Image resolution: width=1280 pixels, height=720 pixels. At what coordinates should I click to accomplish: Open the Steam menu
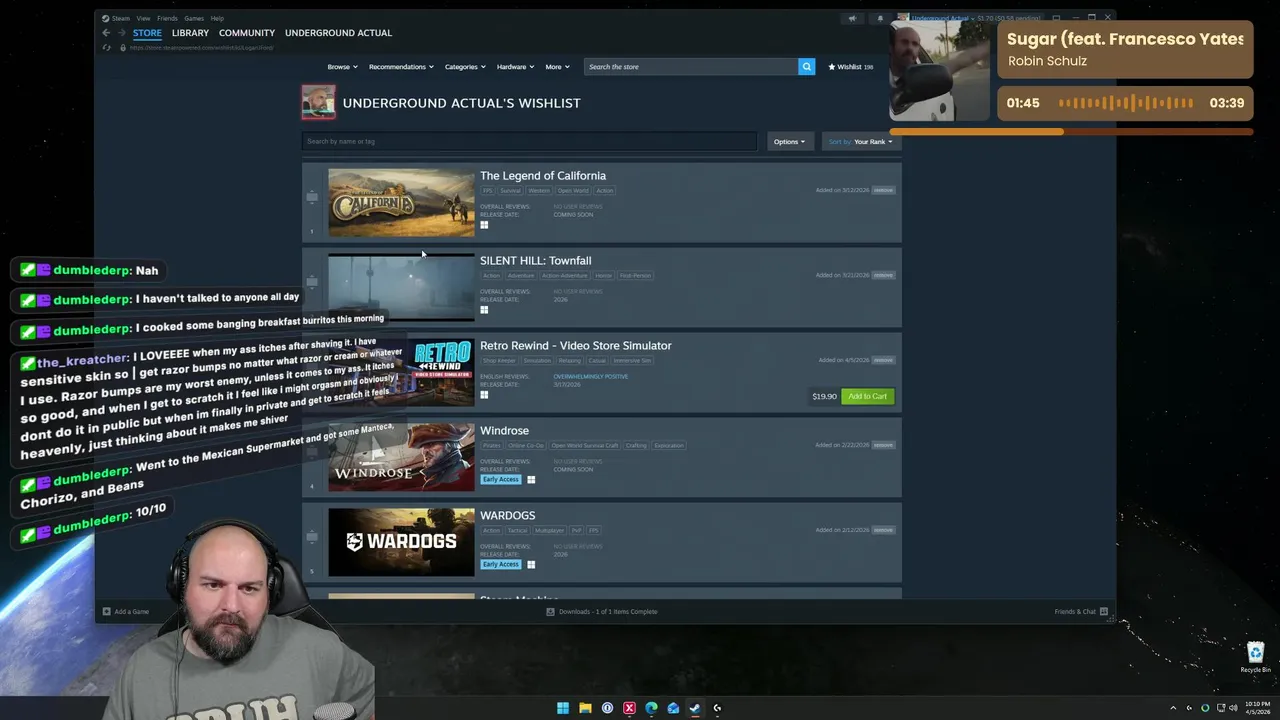[x=120, y=18]
